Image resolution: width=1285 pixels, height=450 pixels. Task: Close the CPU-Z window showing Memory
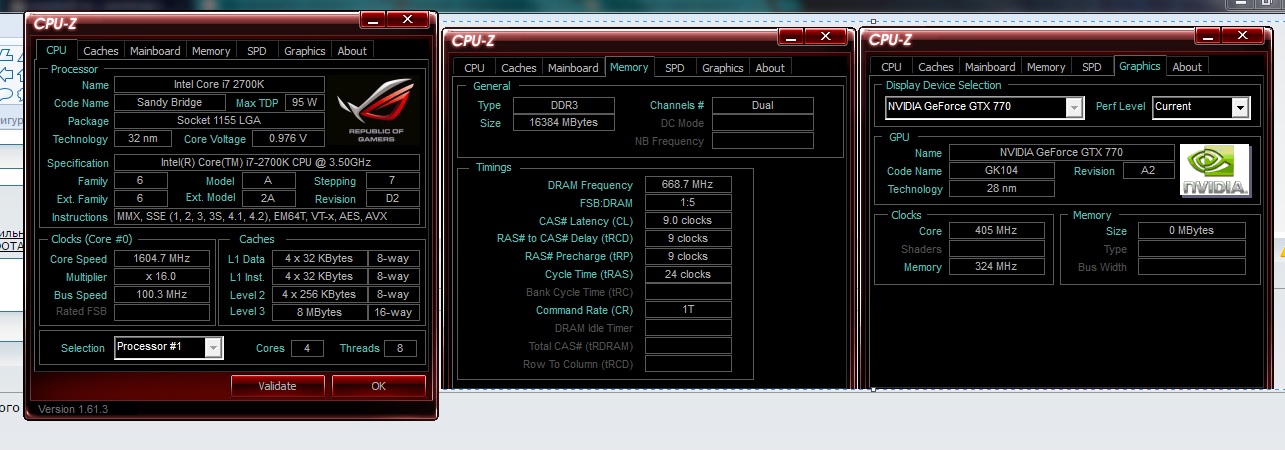(x=825, y=36)
